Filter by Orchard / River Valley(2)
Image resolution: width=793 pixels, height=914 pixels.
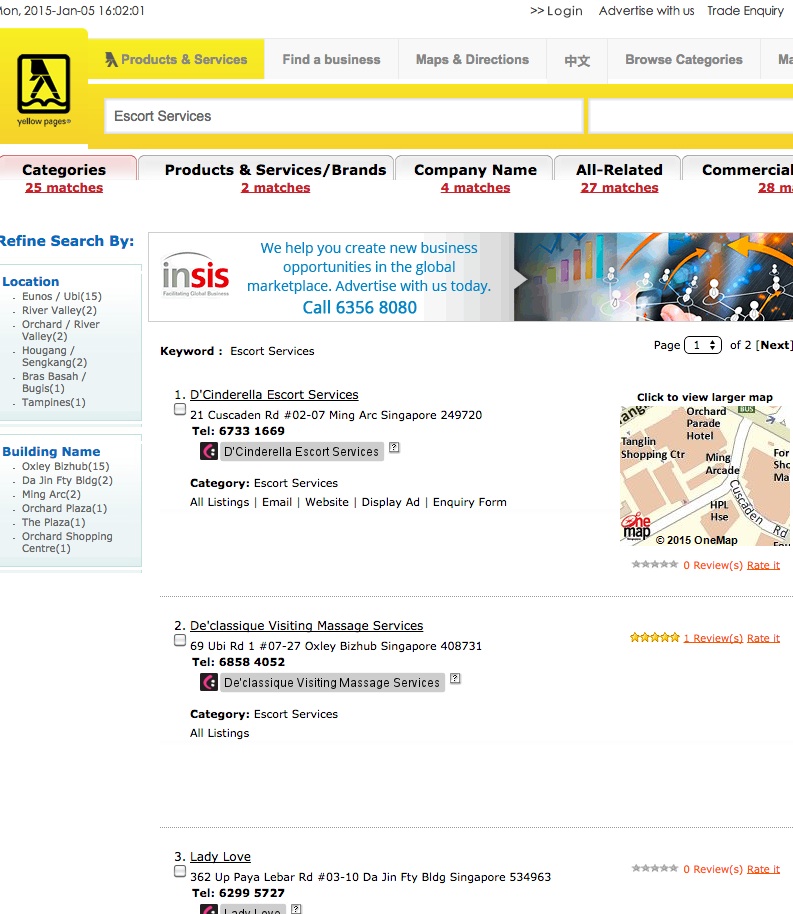tap(61, 330)
